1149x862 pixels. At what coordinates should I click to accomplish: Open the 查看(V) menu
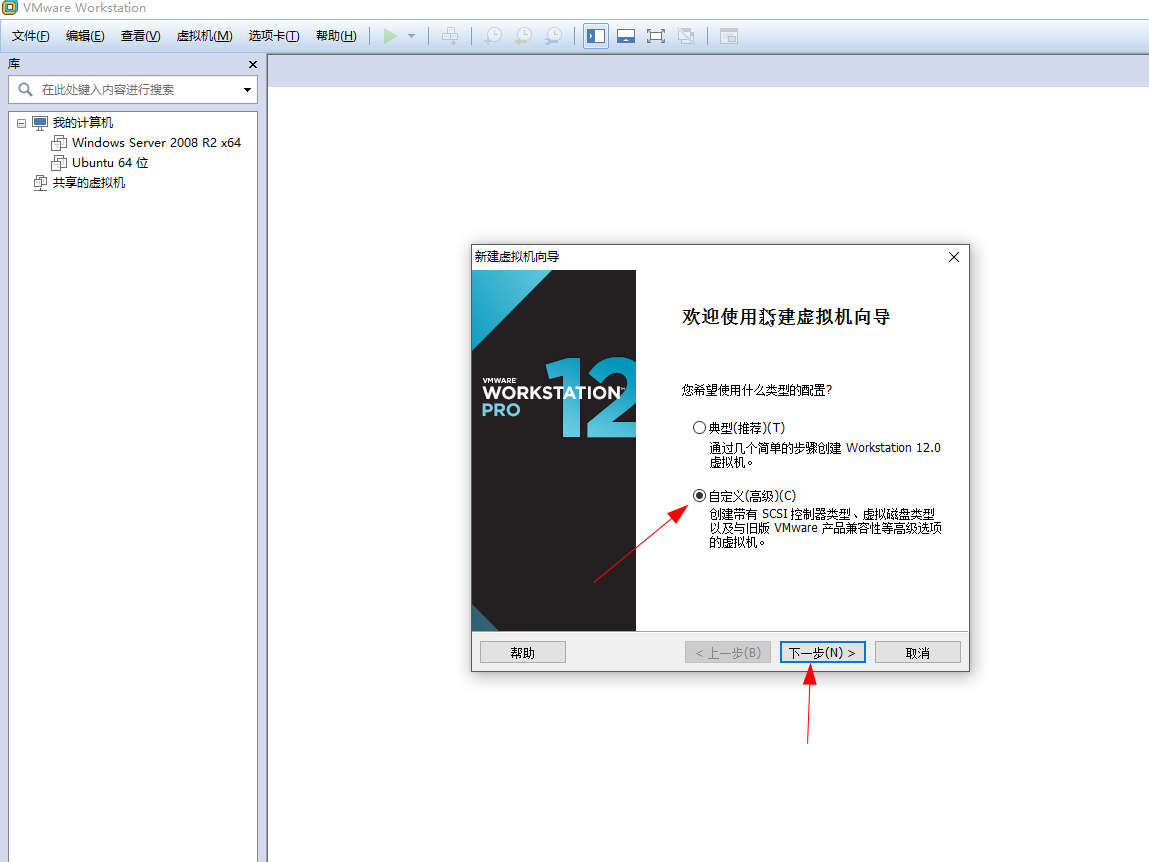tap(140, 36)
